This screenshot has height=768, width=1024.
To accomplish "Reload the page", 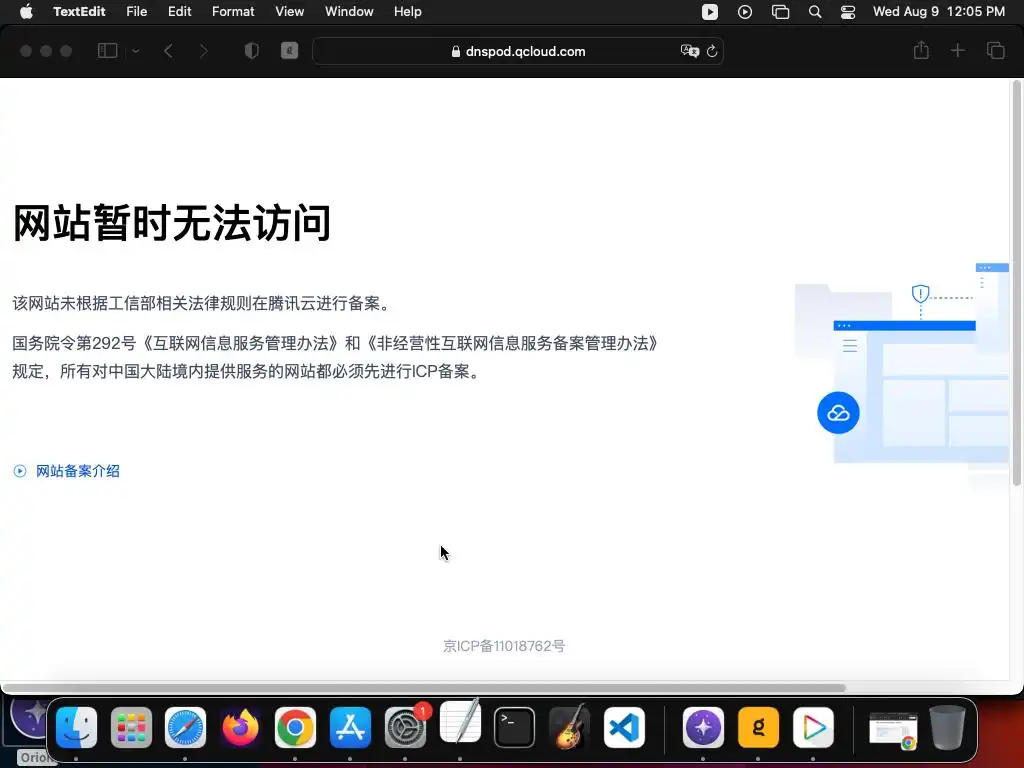I will [x=712, y=51].
